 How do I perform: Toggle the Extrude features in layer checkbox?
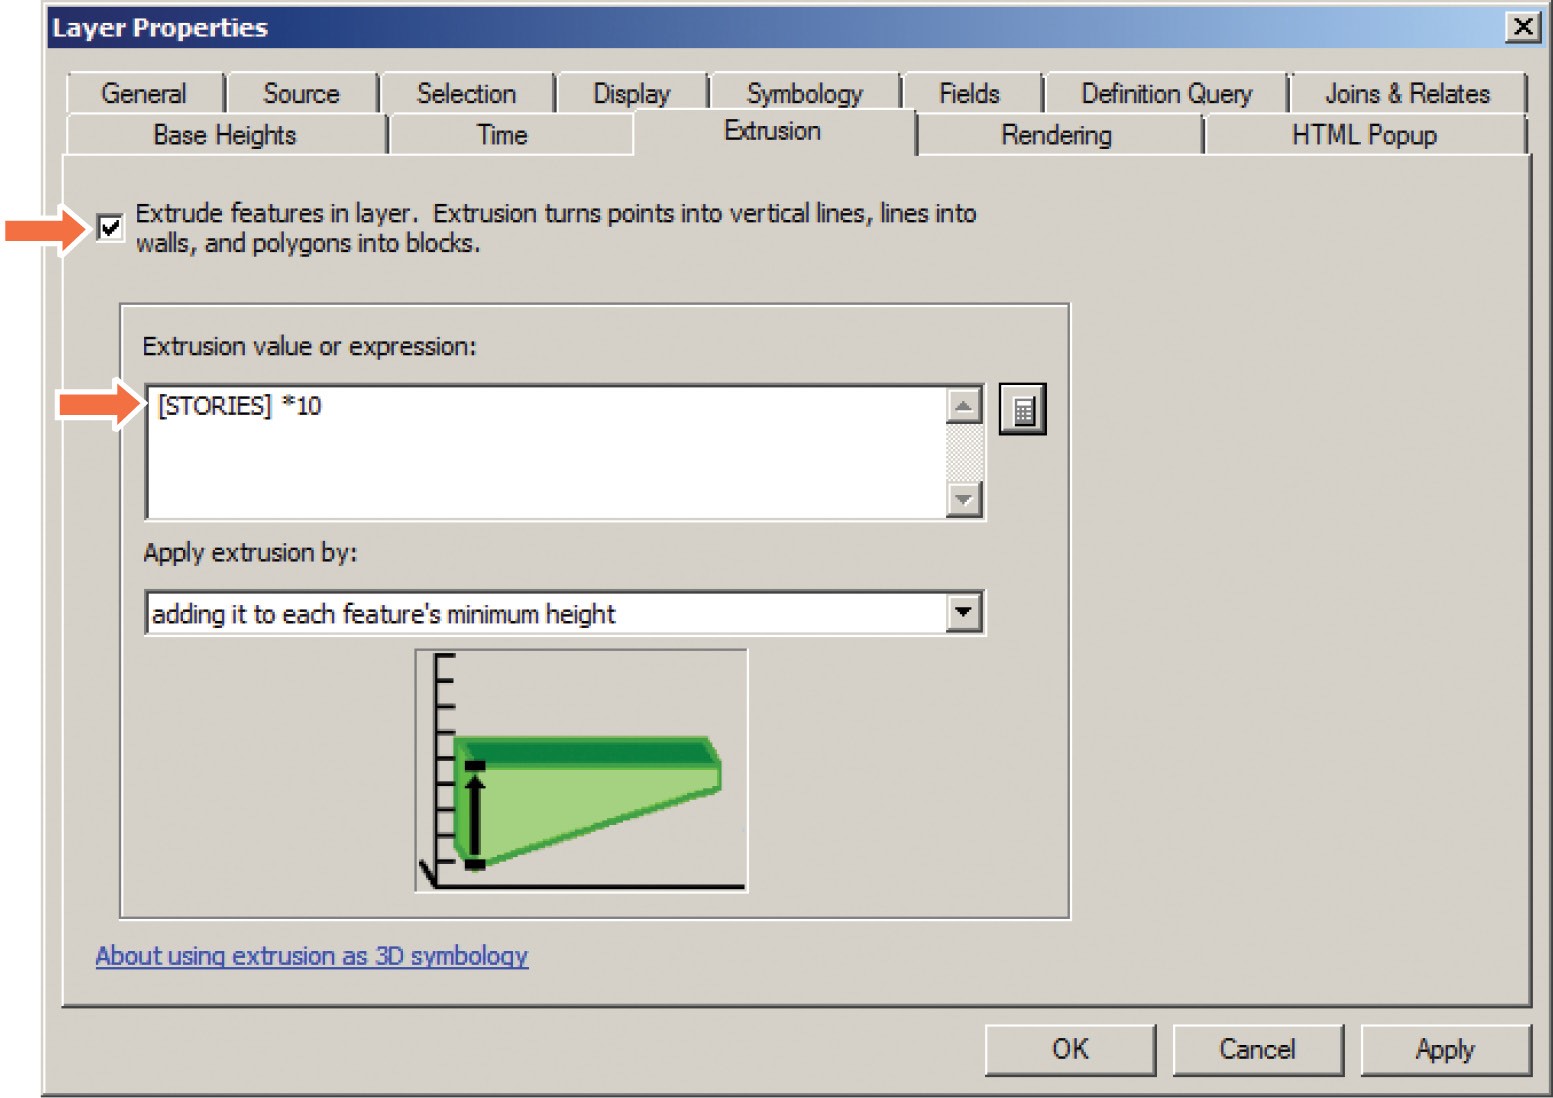110,228
